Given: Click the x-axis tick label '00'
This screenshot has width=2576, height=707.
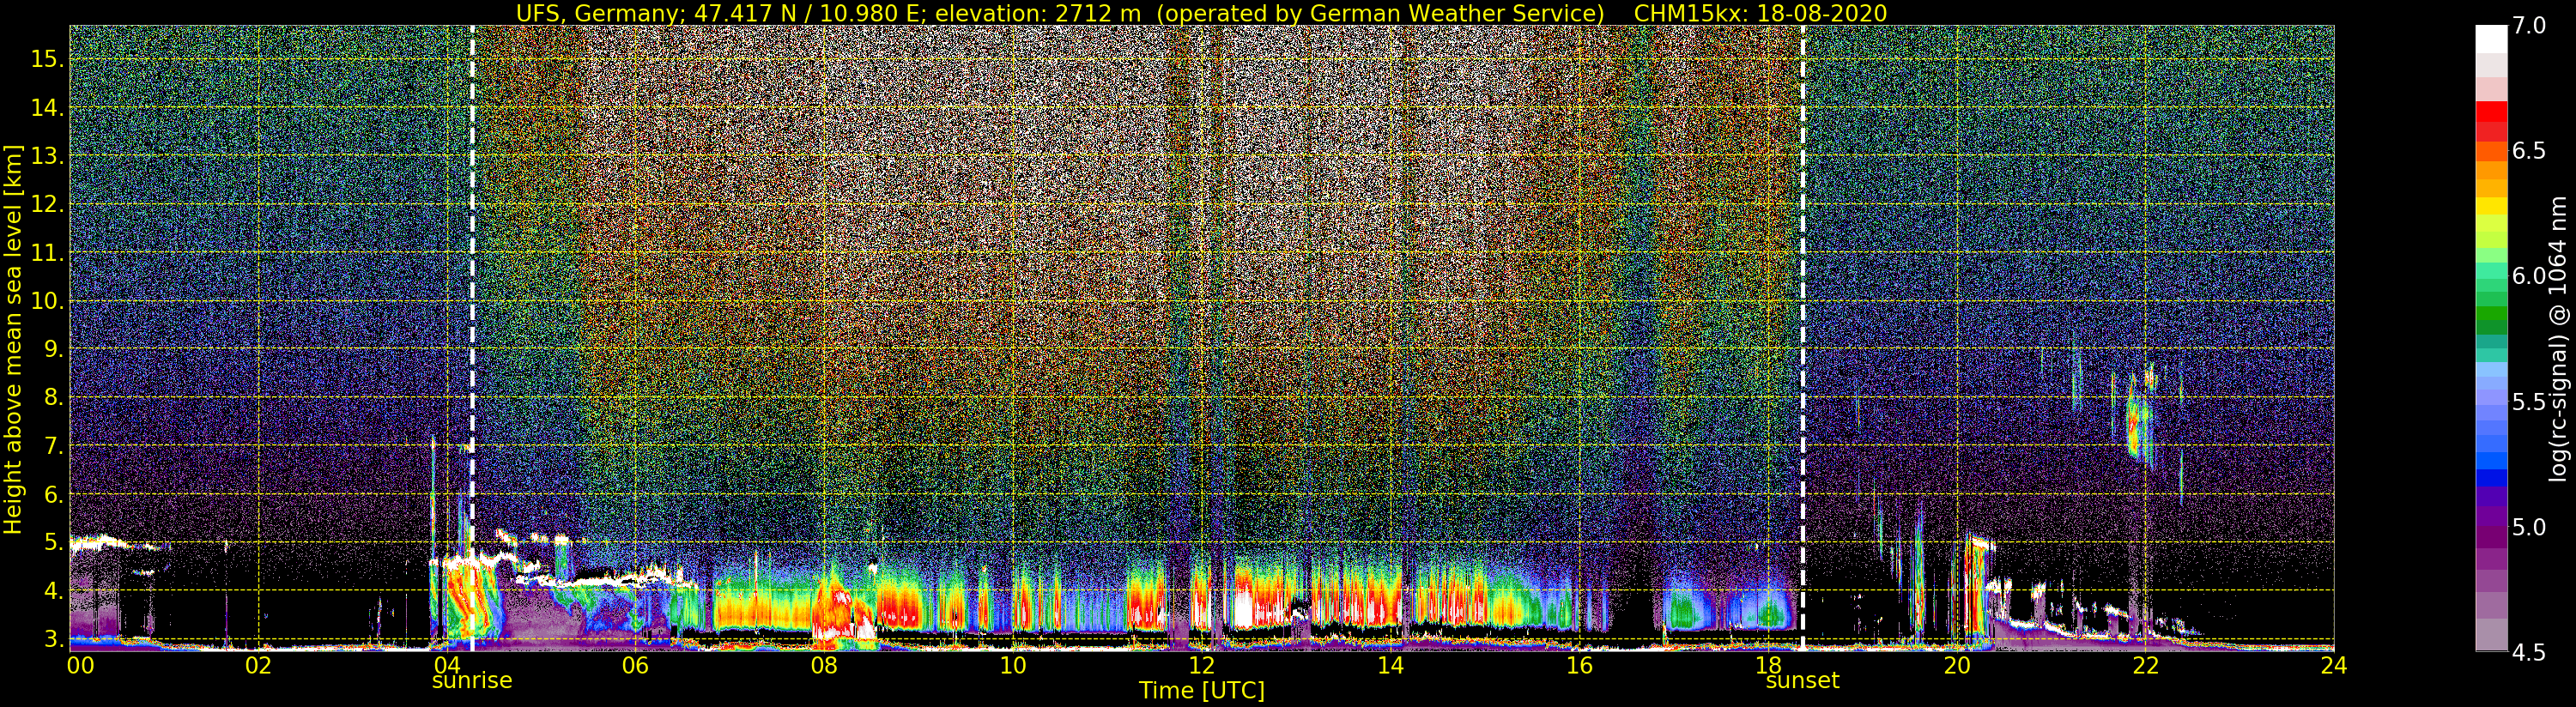Looking at the screenshot, I should click(x=80, y=665).
